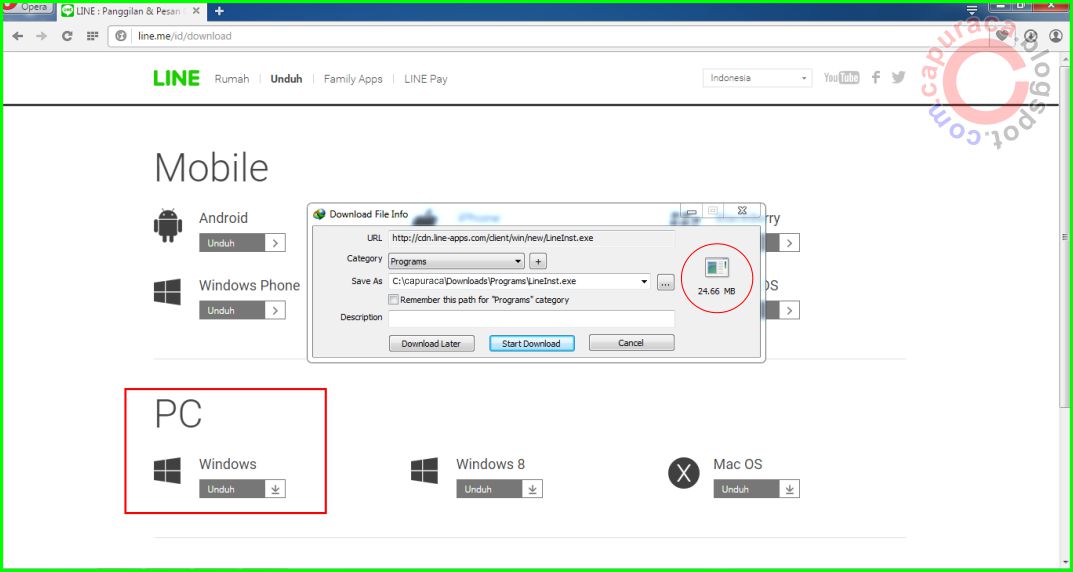Open LINE's Twitter bird icon
Screen dimensions: 1073x572
(899, 77)
